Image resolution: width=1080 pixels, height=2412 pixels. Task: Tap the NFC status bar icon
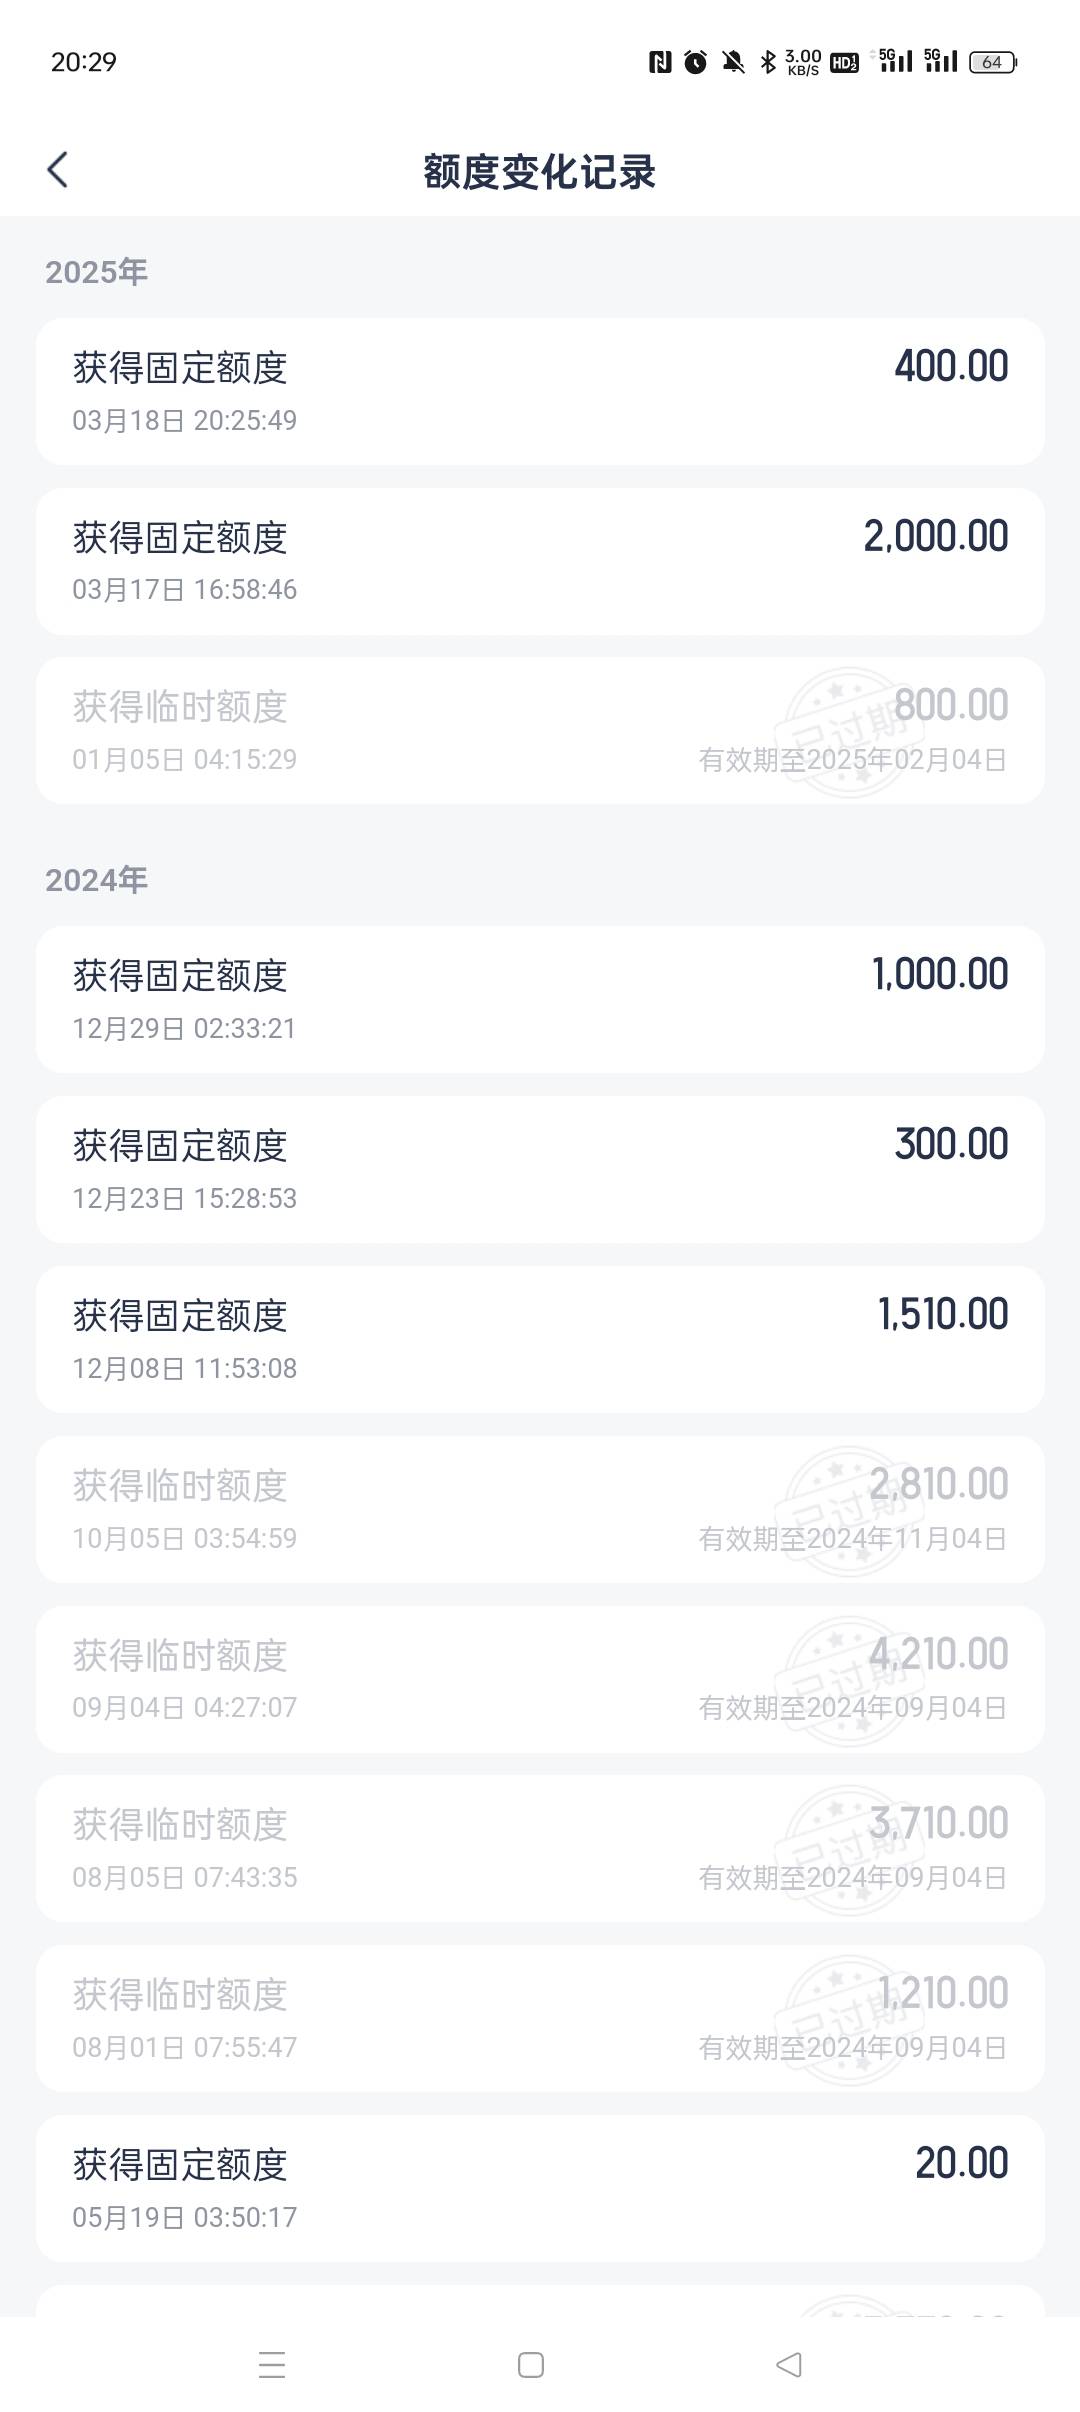coord(660,62)
